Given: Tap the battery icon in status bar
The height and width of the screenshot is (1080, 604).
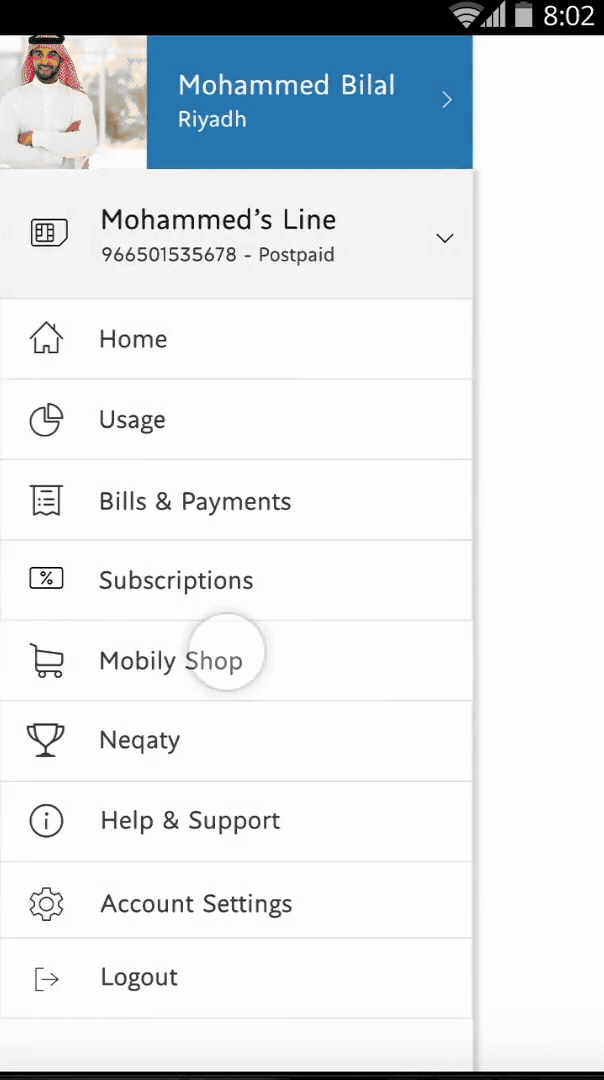Looking at the screenshot, I should pyautogui.click(x=524, y=16).
